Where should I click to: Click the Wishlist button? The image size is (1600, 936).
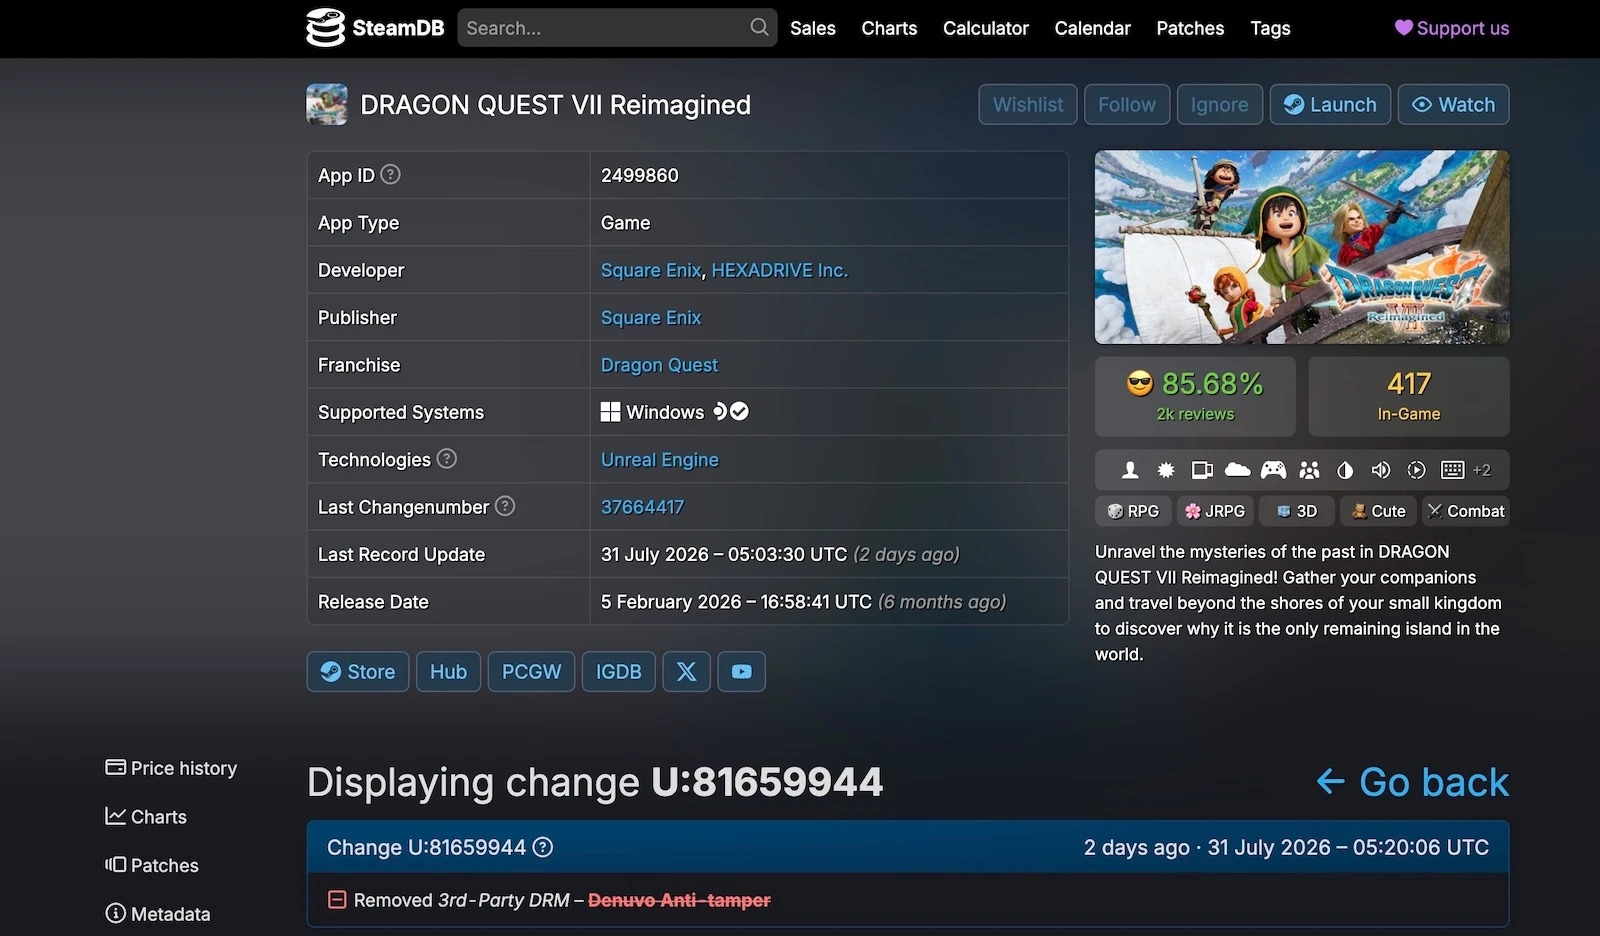(x=1028, y=104)
